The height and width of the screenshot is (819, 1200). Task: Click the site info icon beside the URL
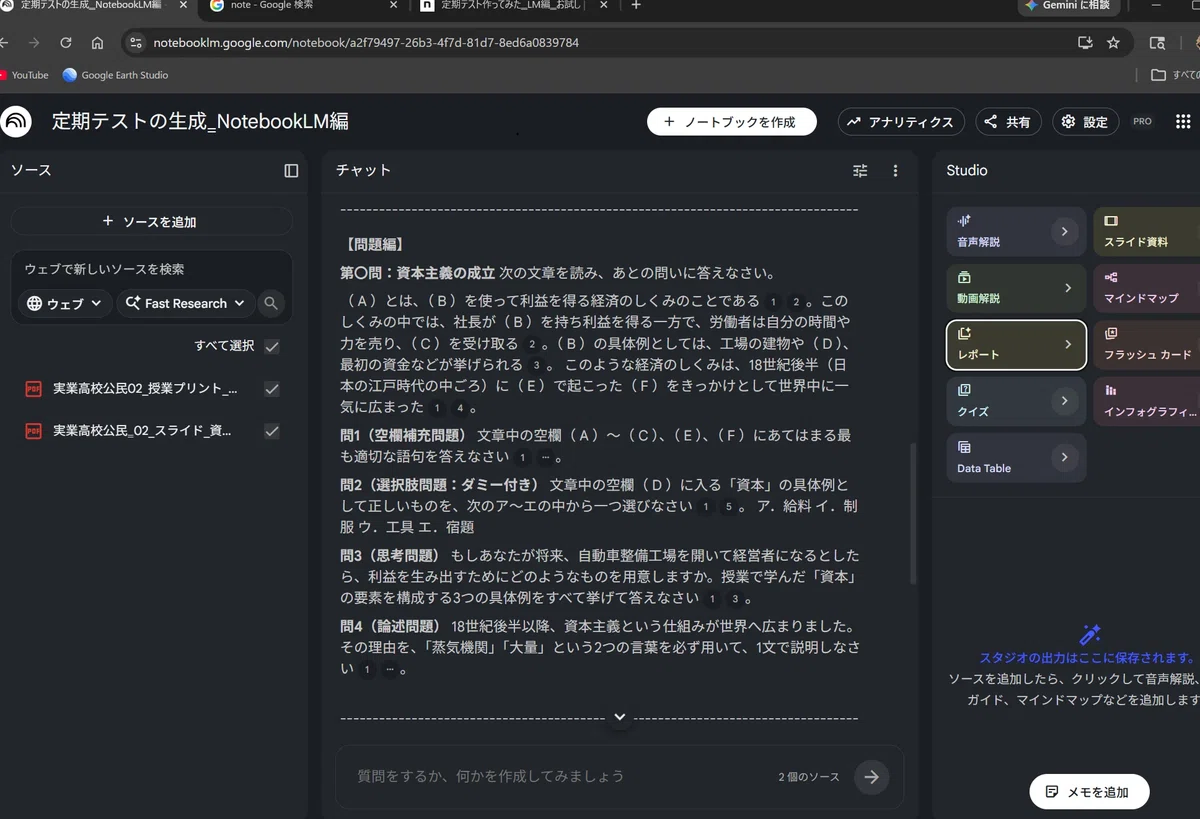pyautogui.click(x=136, y=43)
